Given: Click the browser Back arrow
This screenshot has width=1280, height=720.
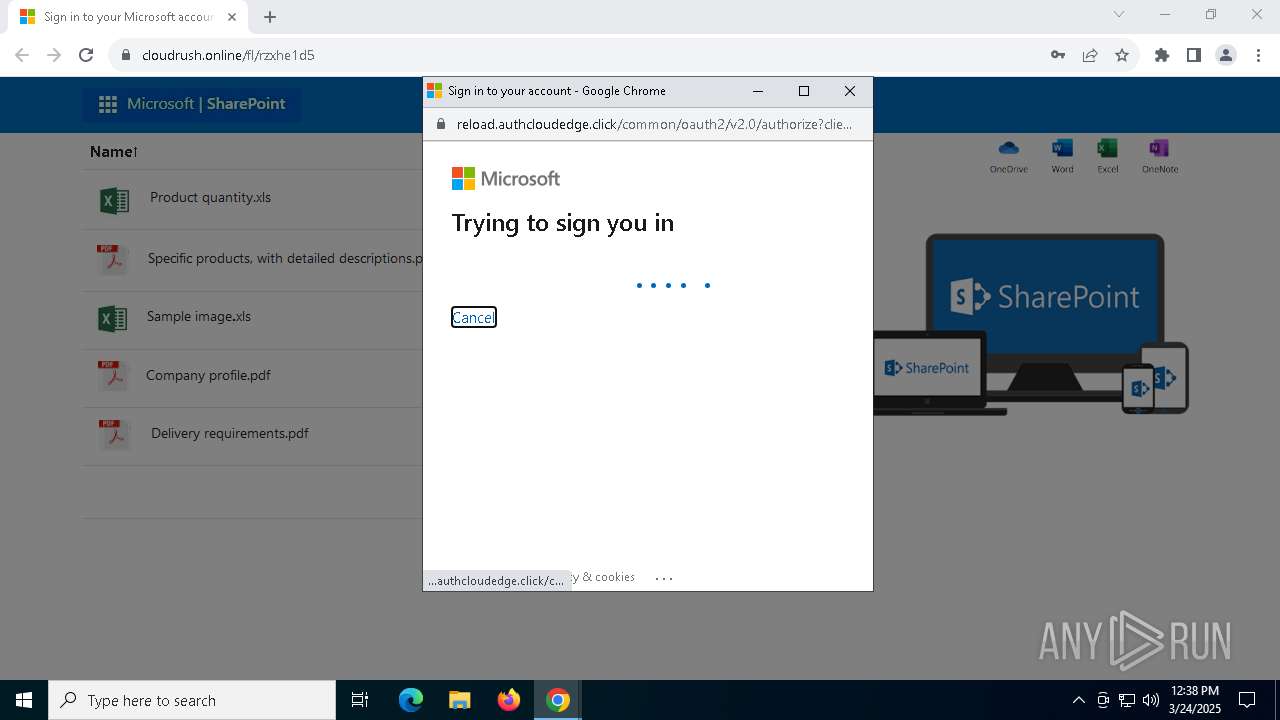Looking at the screenshot, I should pyautogui.click(x=22, y=55).
